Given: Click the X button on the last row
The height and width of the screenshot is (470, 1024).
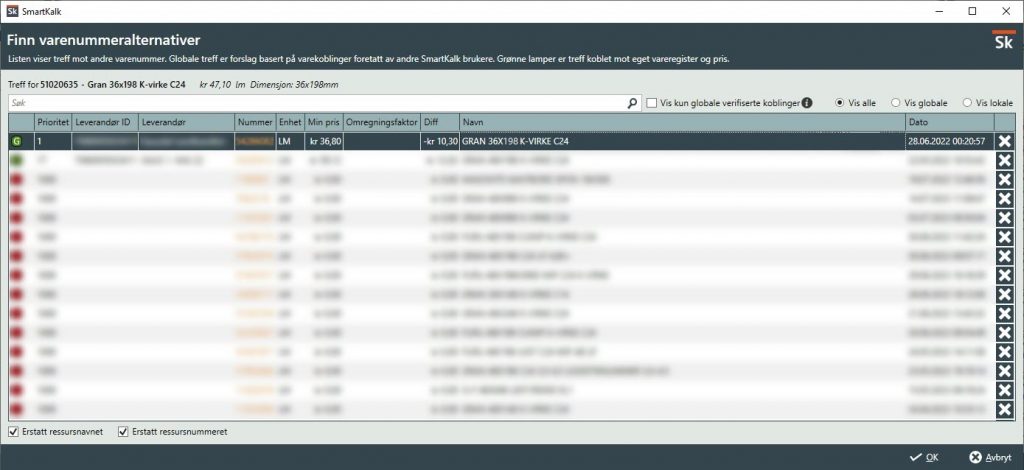Looking at the screenshot, I should (1004, 411).
